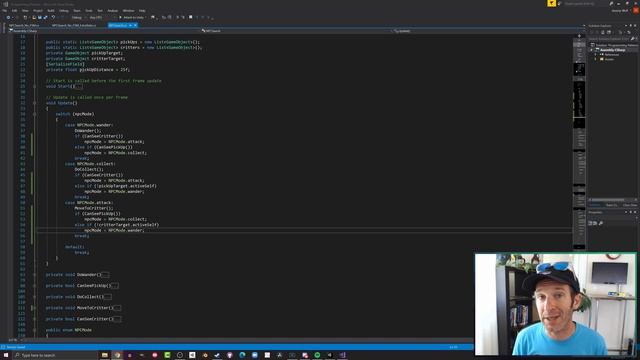Open the Project menu
Viewport: 640px width, 360px height.
38,11
